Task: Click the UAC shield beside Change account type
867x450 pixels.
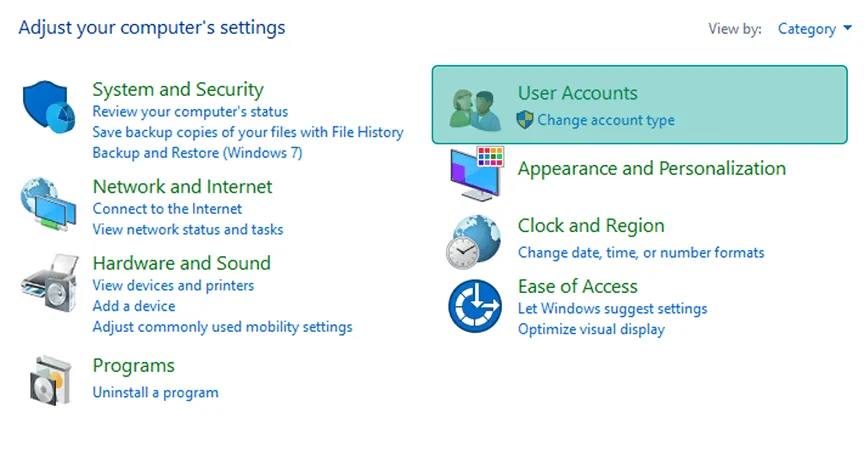Action: pyautogui.click(x=525, y=120)
